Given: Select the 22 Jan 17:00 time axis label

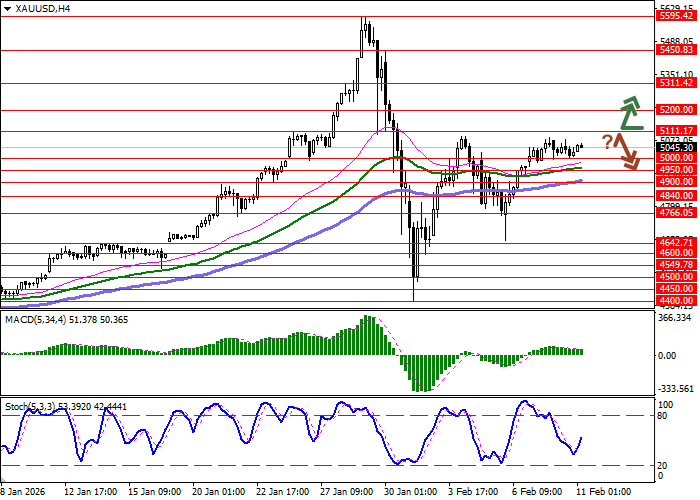Looking at the screenshot, I should pos(282,492).
